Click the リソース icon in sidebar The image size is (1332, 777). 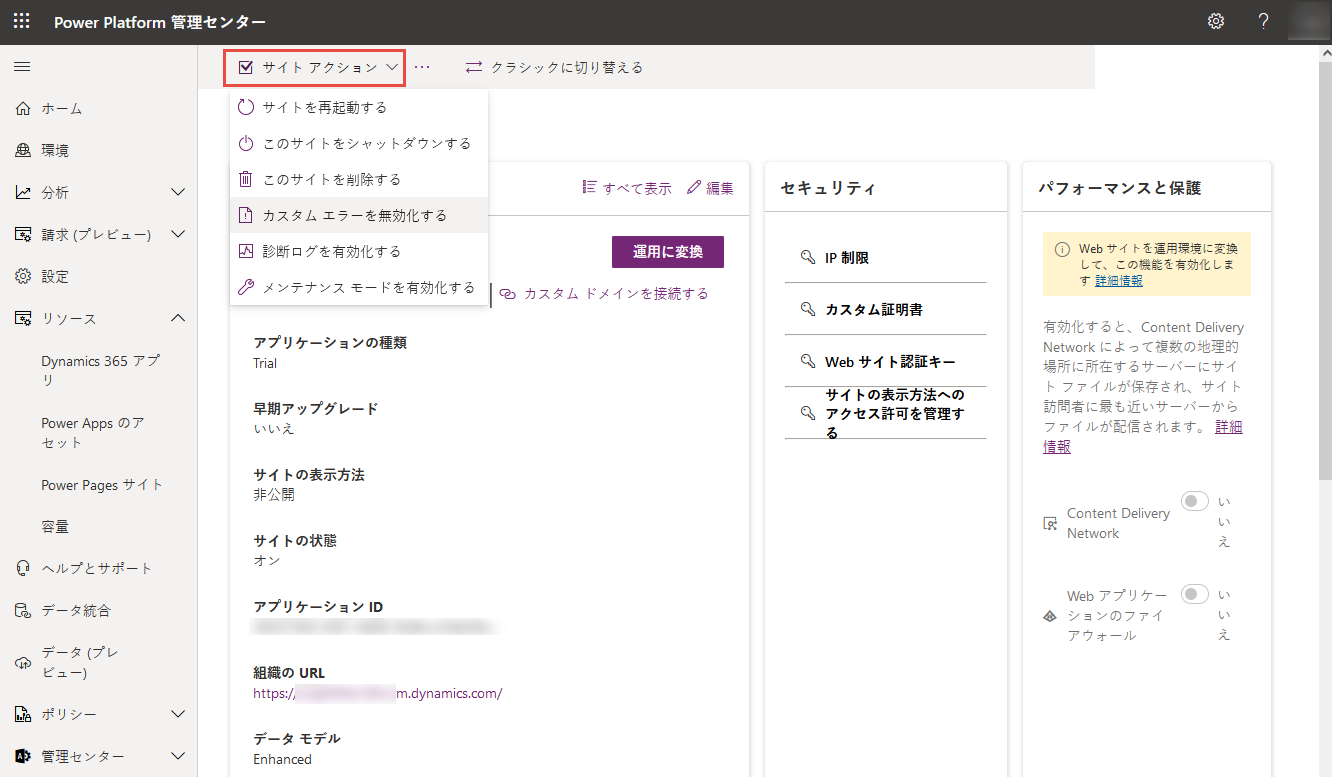pyautogui.click(x=23, y=318)
